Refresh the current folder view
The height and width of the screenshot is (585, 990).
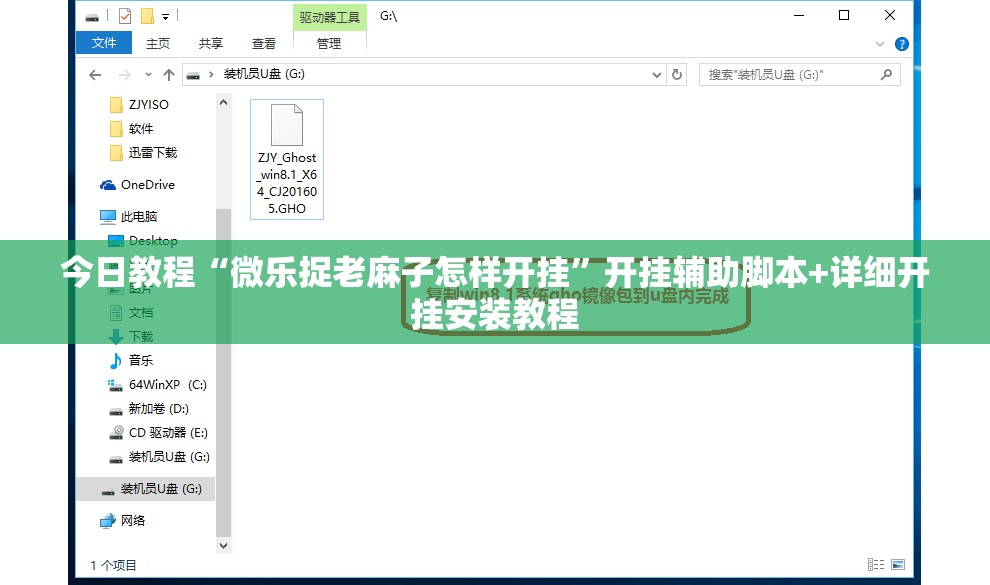[x=677, y=74]
